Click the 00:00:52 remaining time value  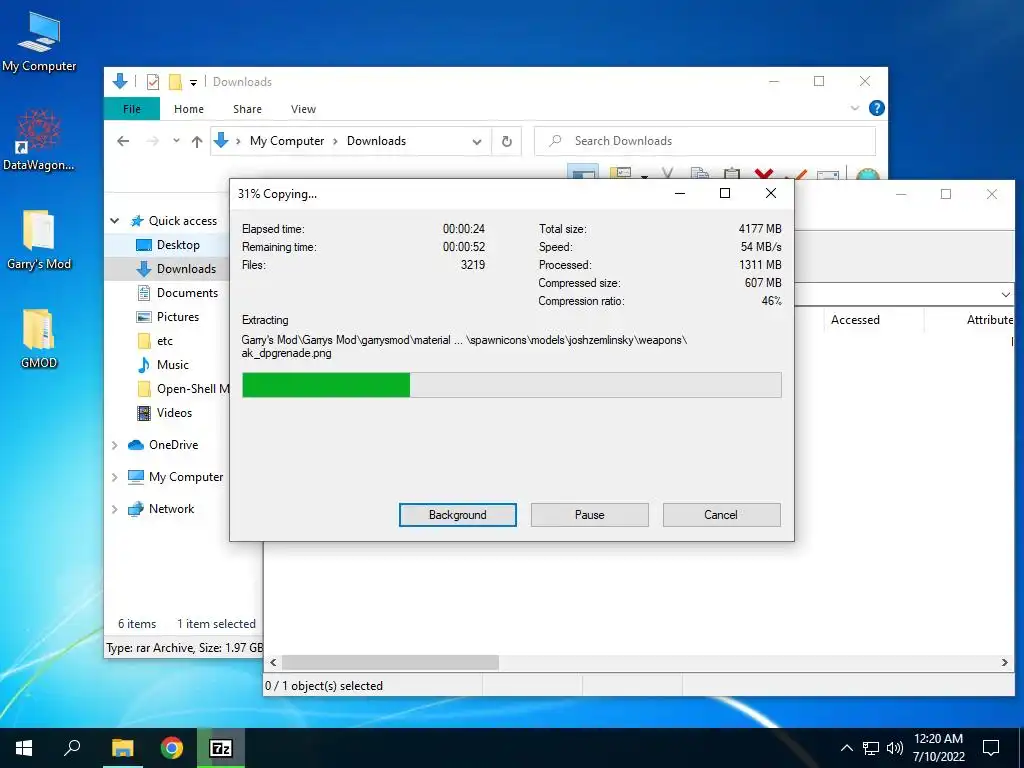pos(464,247)
